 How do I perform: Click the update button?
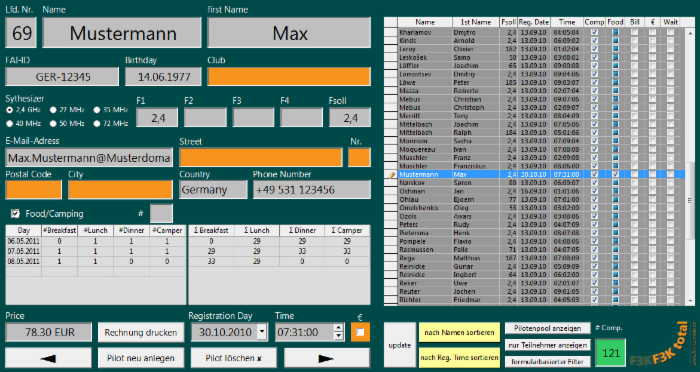[x=400, y=345]
